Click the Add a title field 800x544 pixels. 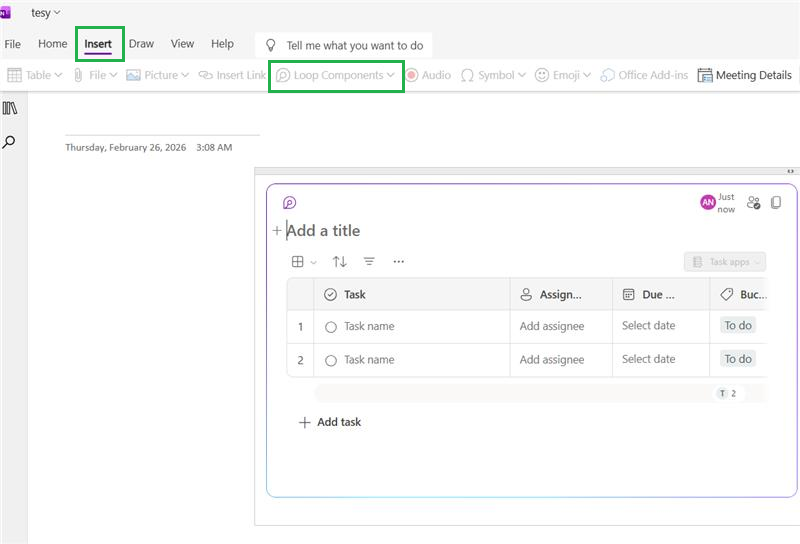(x=323, y=231)
